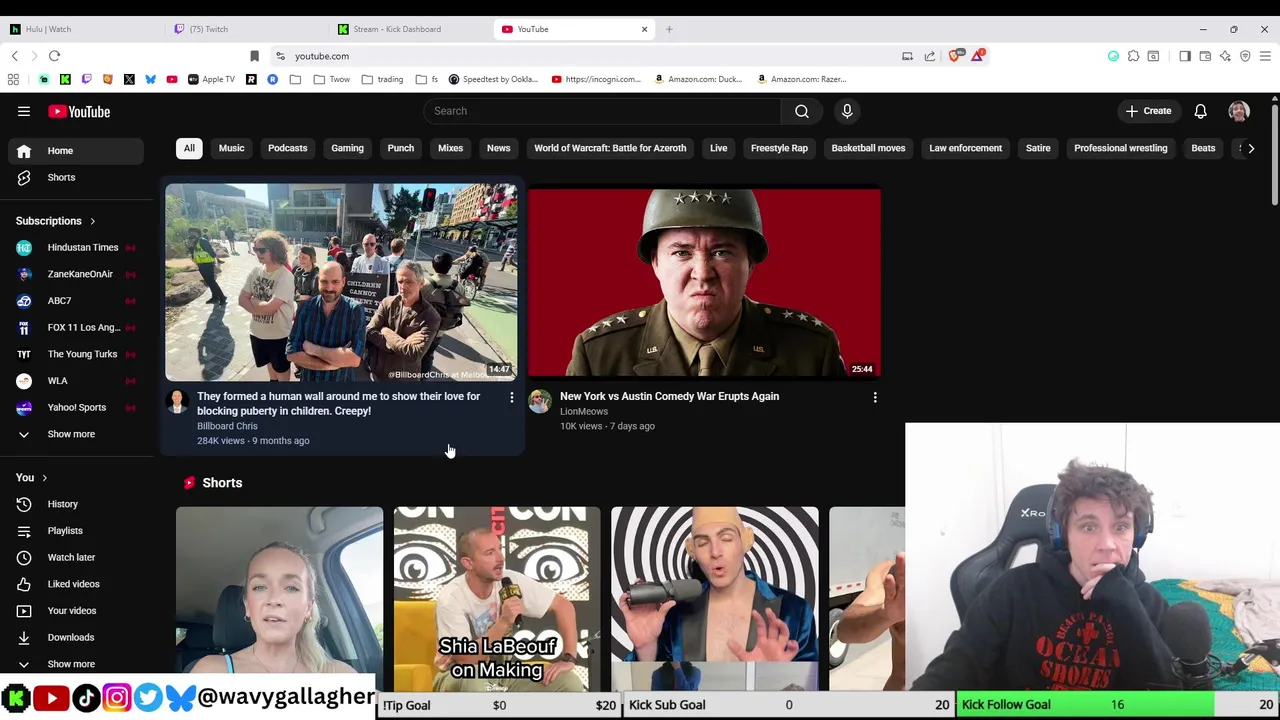The width and height of the screenshot is (1280, 720).
Task: Go back with browser back arrow
Action: tap(14, 56)
